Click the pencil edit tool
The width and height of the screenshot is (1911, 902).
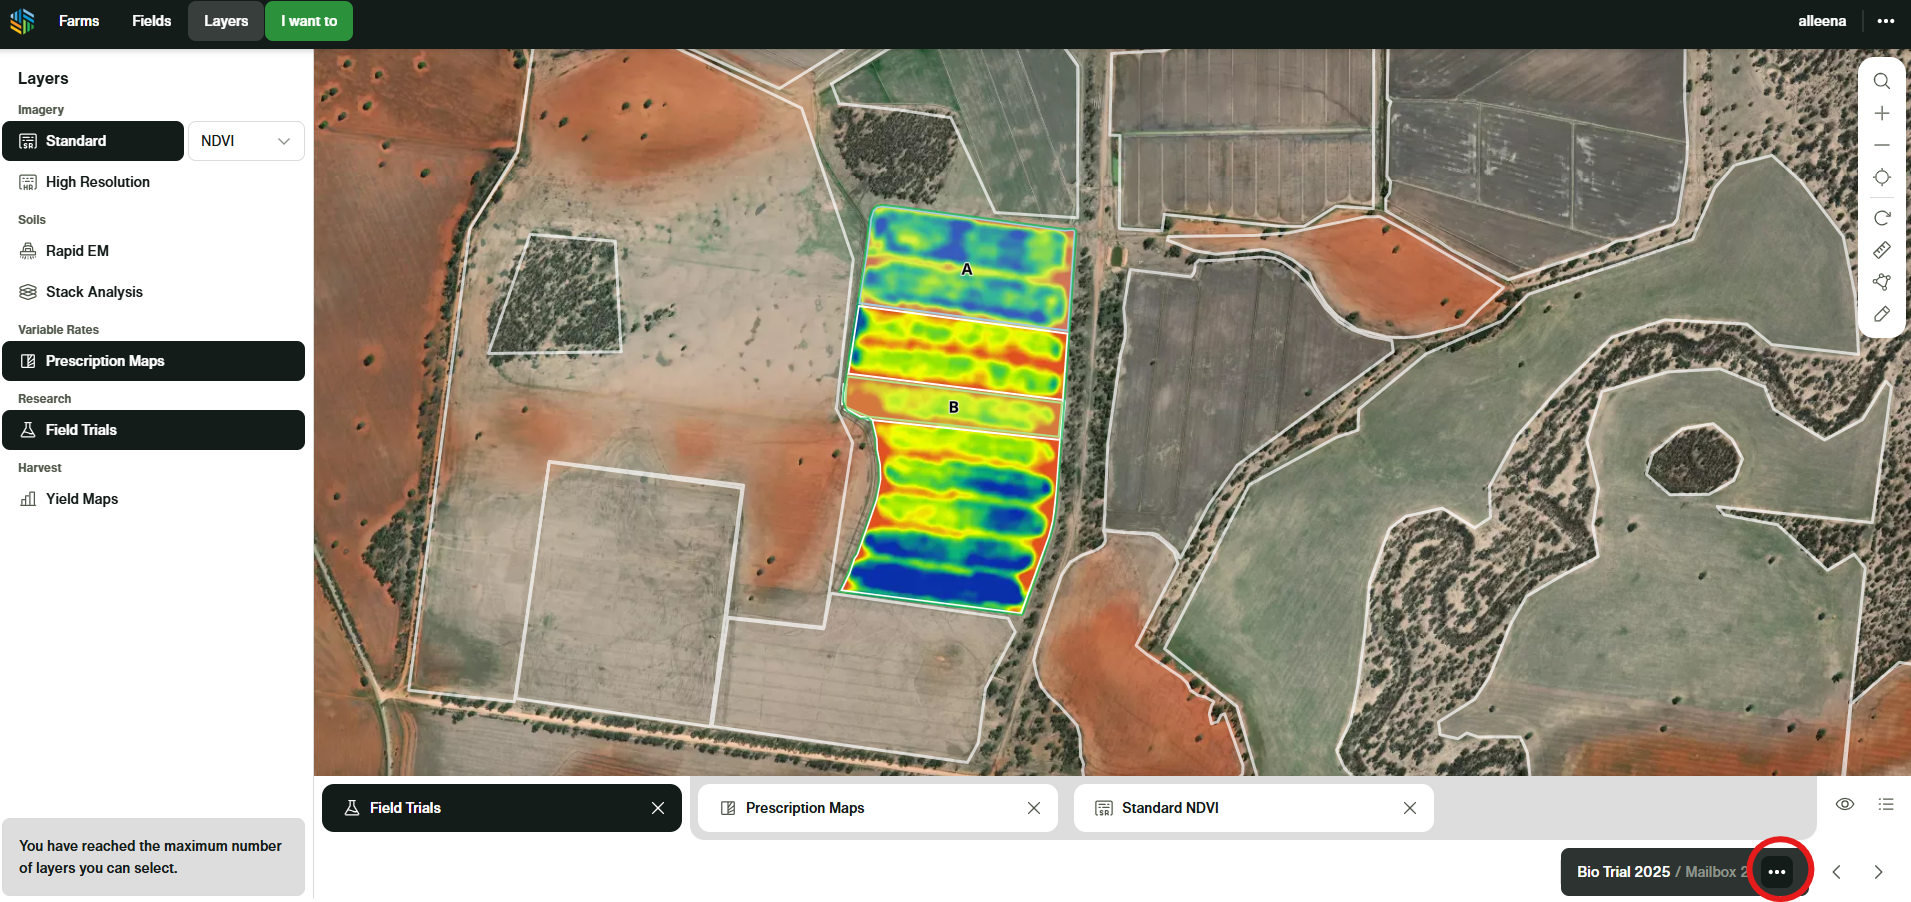click(x=1881, y=314)
